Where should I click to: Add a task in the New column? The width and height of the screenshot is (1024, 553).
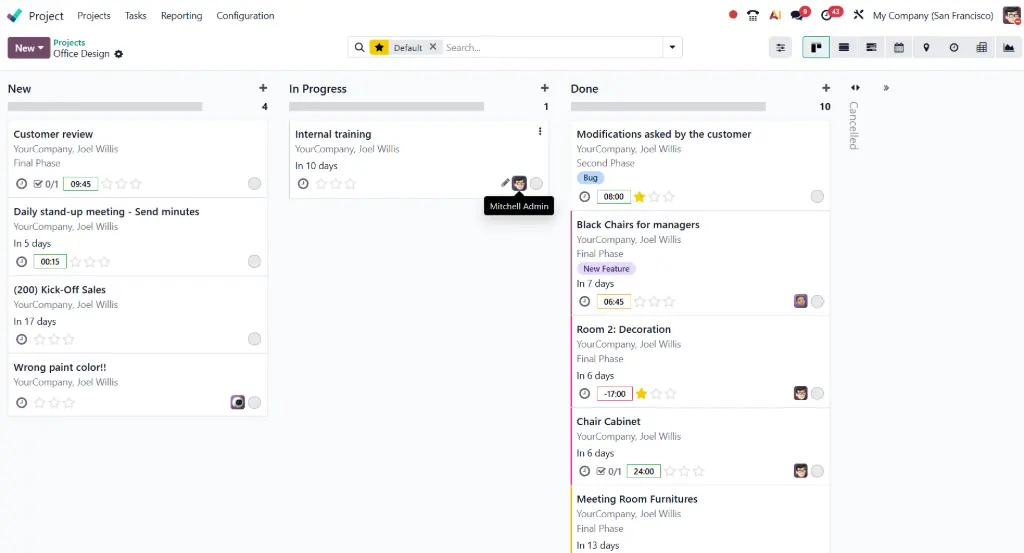click(x=263, y=88)
